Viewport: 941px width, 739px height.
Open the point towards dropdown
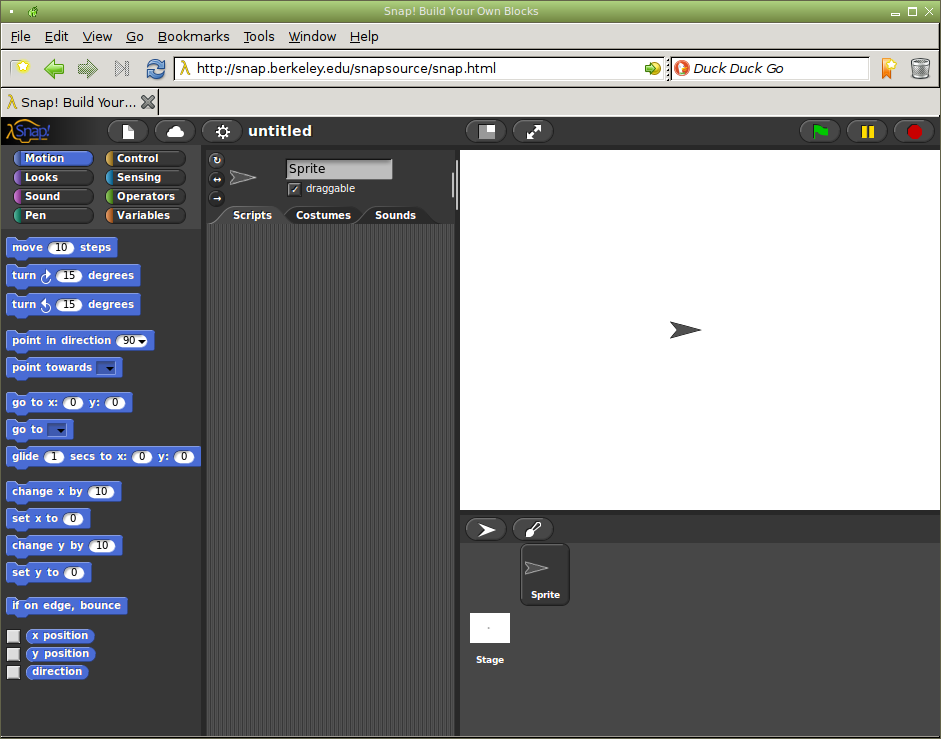pyautogui.click(x=106, y=368)
